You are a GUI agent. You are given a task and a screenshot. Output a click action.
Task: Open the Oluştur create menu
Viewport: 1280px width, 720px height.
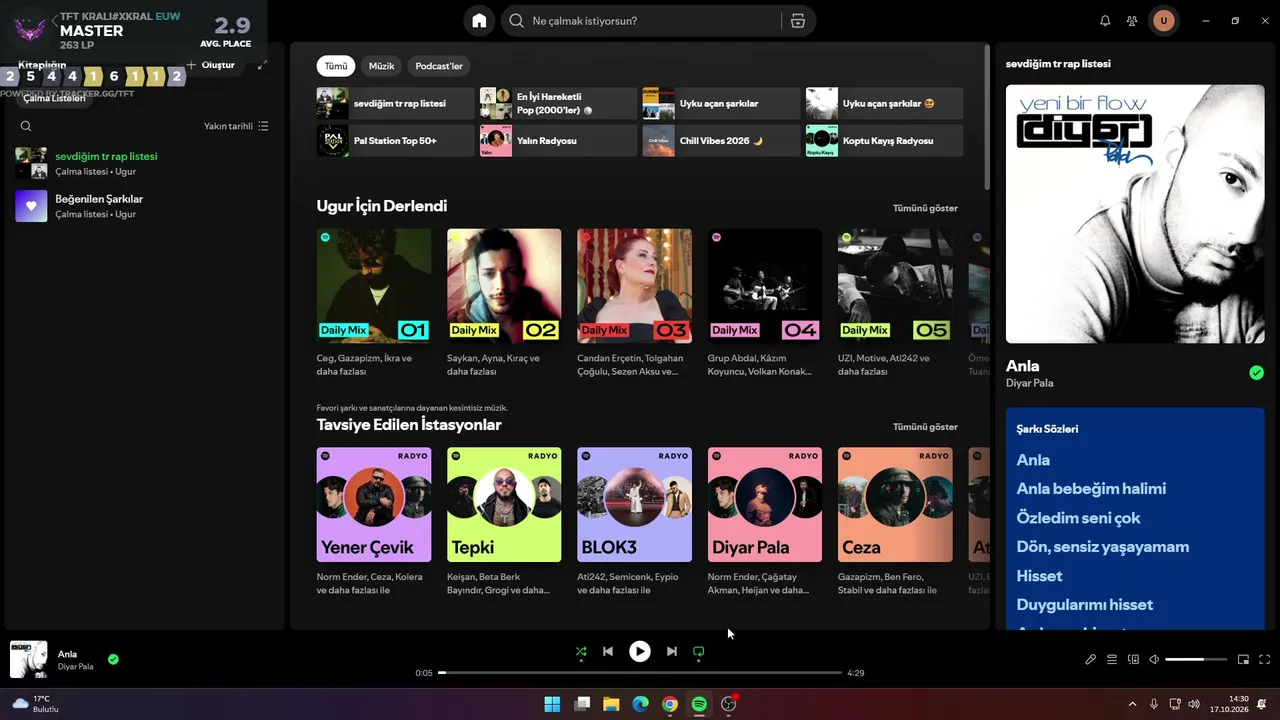tap(211, 65)
